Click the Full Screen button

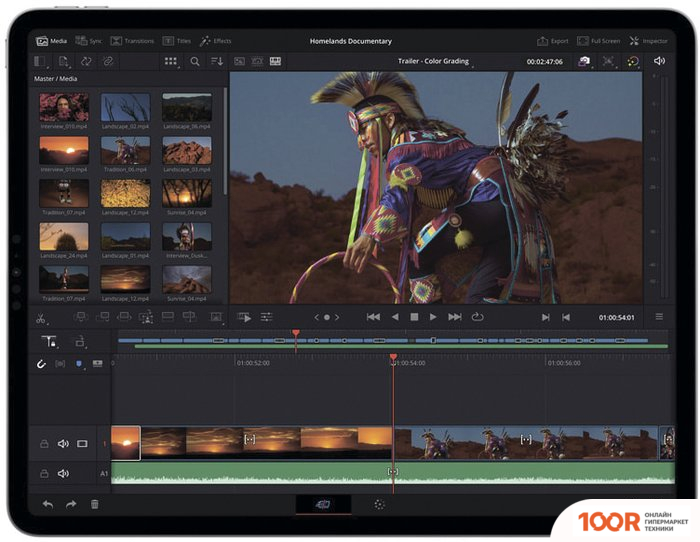click(598, 41)
